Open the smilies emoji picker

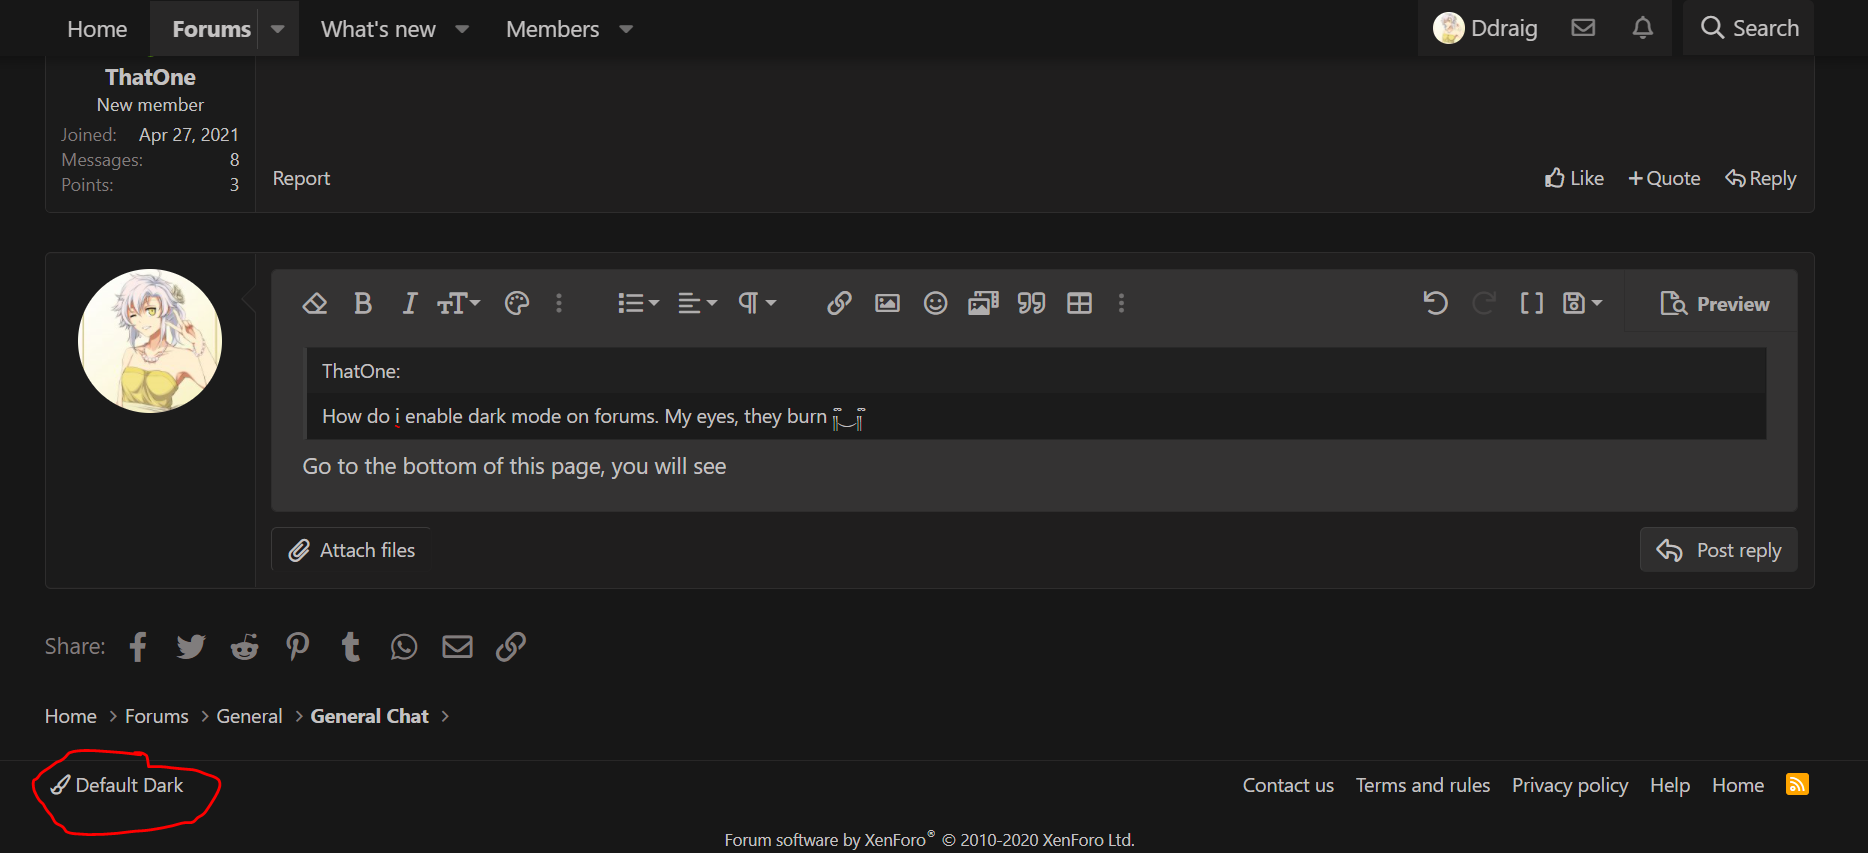(935, 303)
